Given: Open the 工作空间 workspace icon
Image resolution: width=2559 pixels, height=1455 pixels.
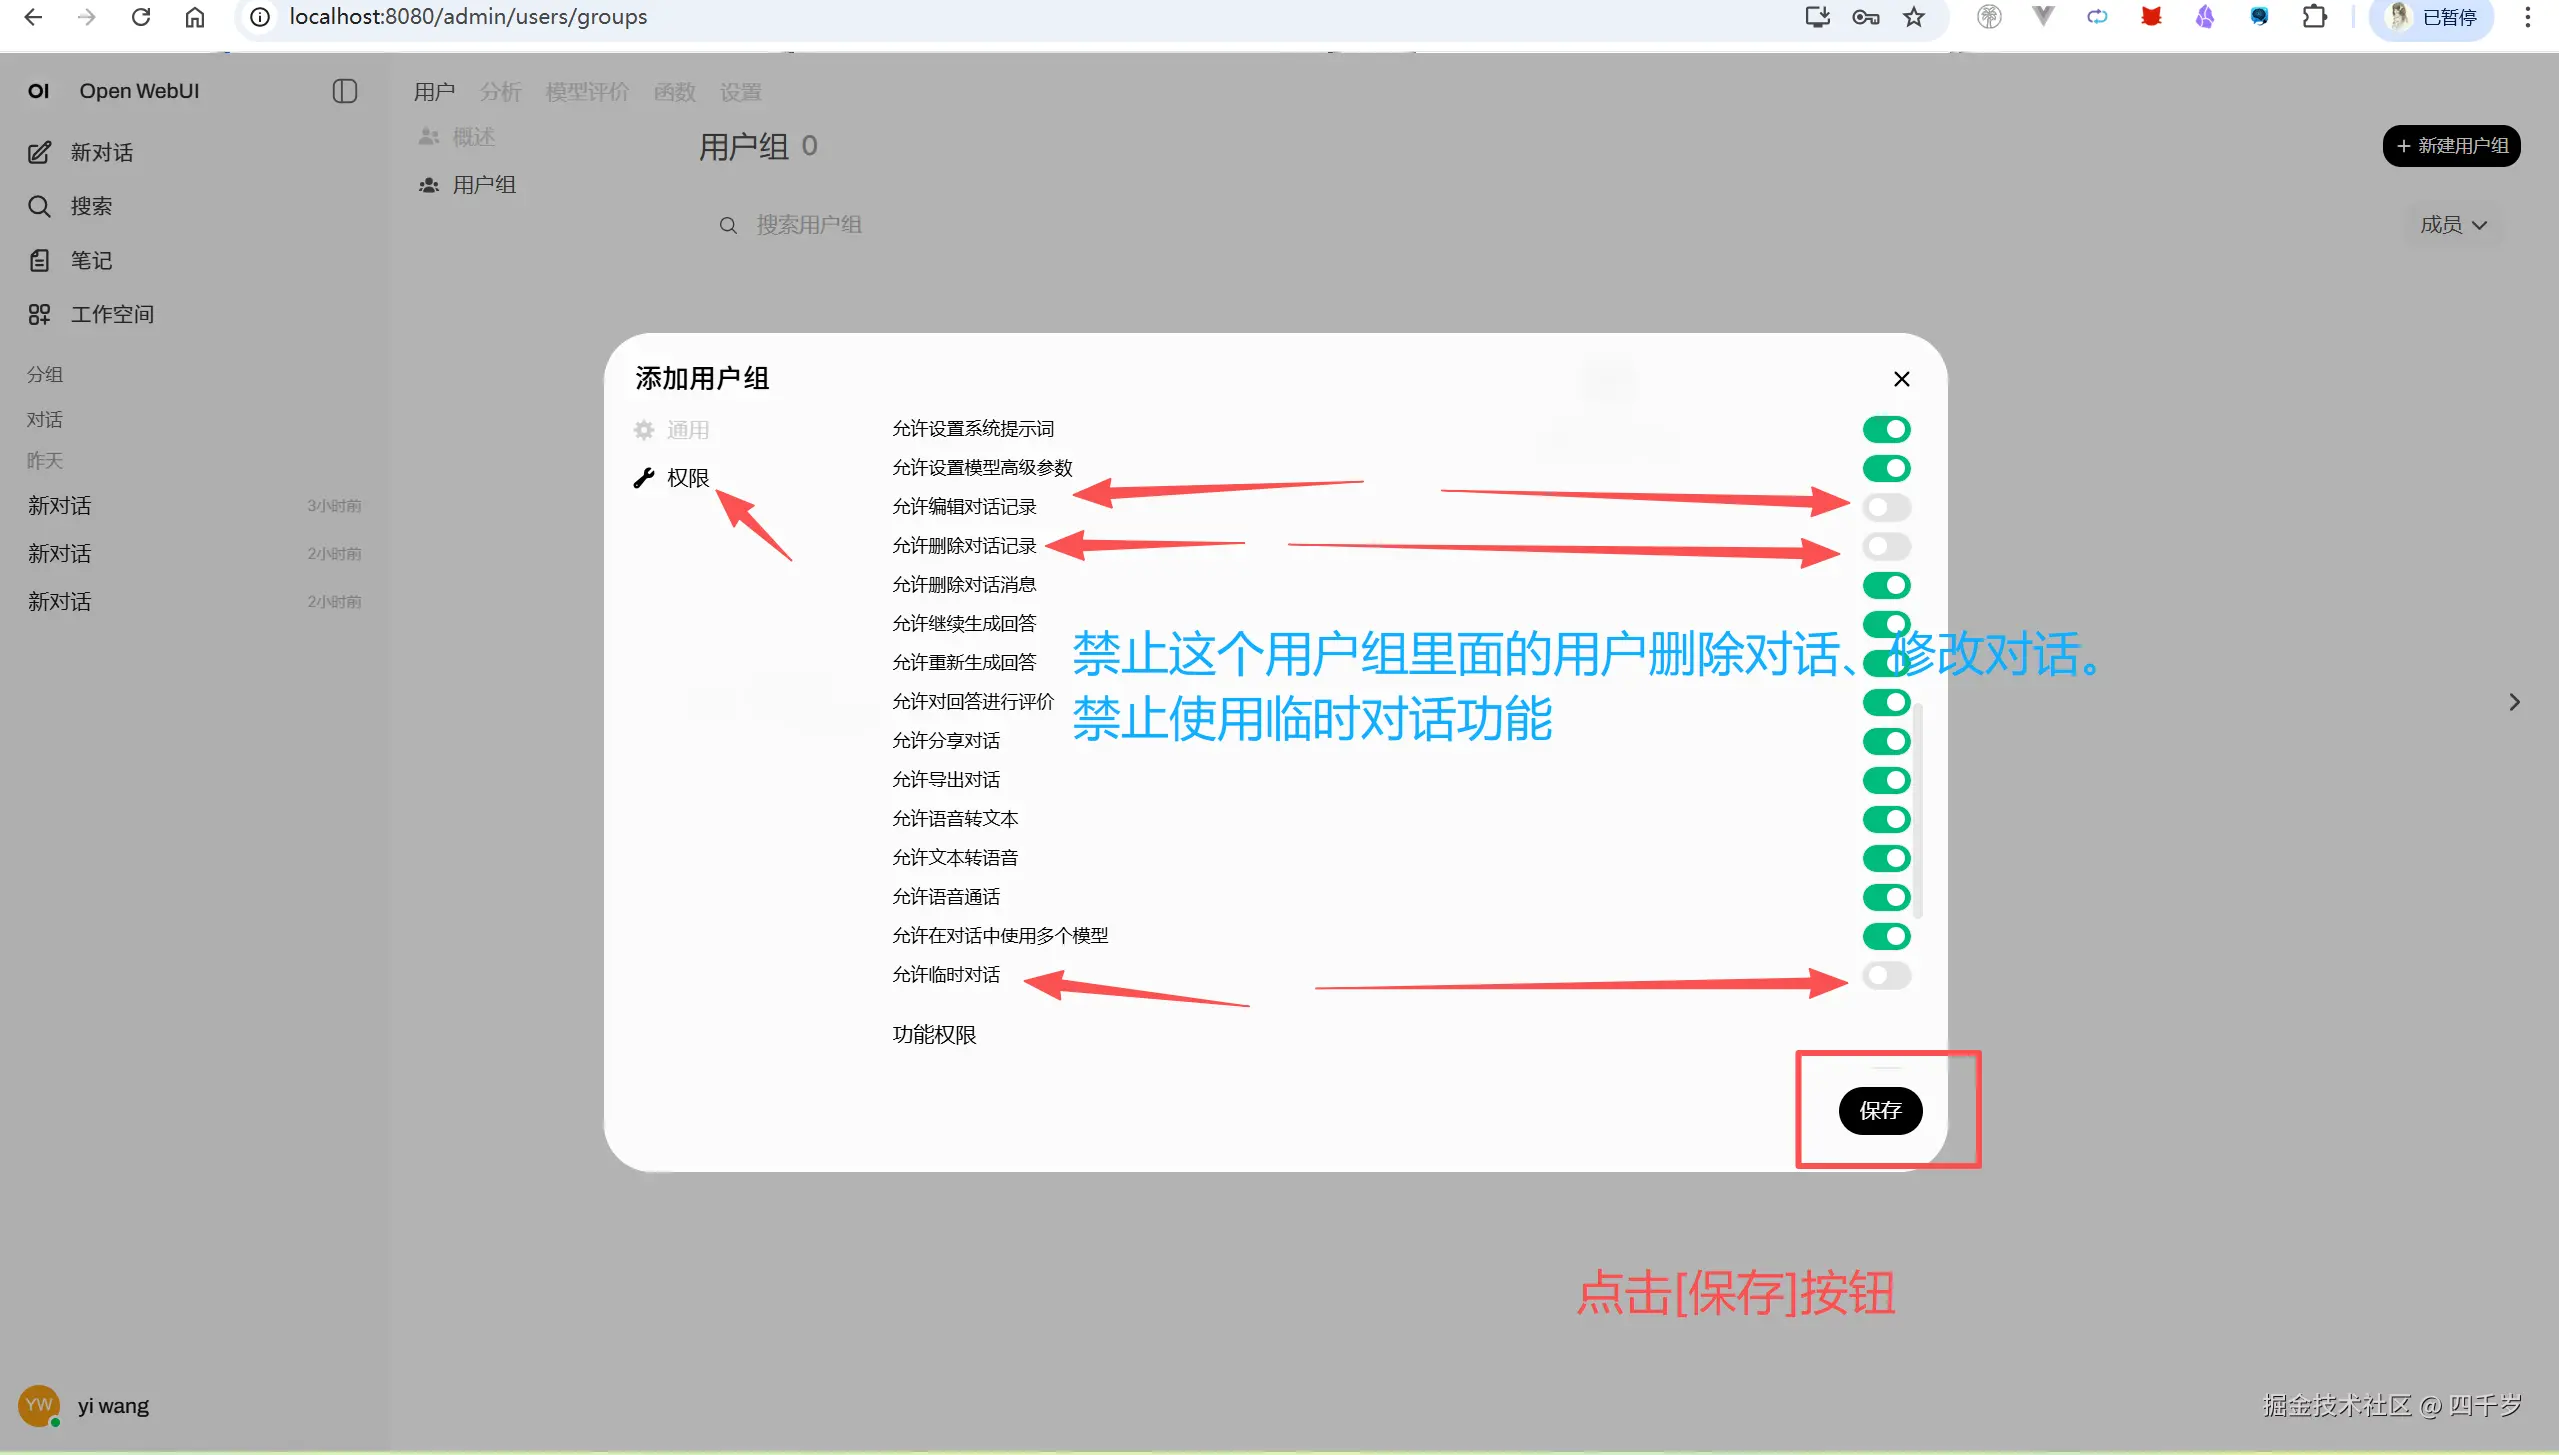Looking at the screenshot, I should [40, 313].
